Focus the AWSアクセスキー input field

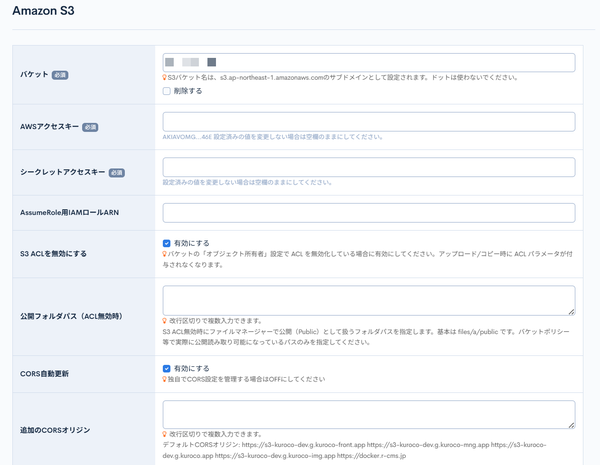pos(369,122)
